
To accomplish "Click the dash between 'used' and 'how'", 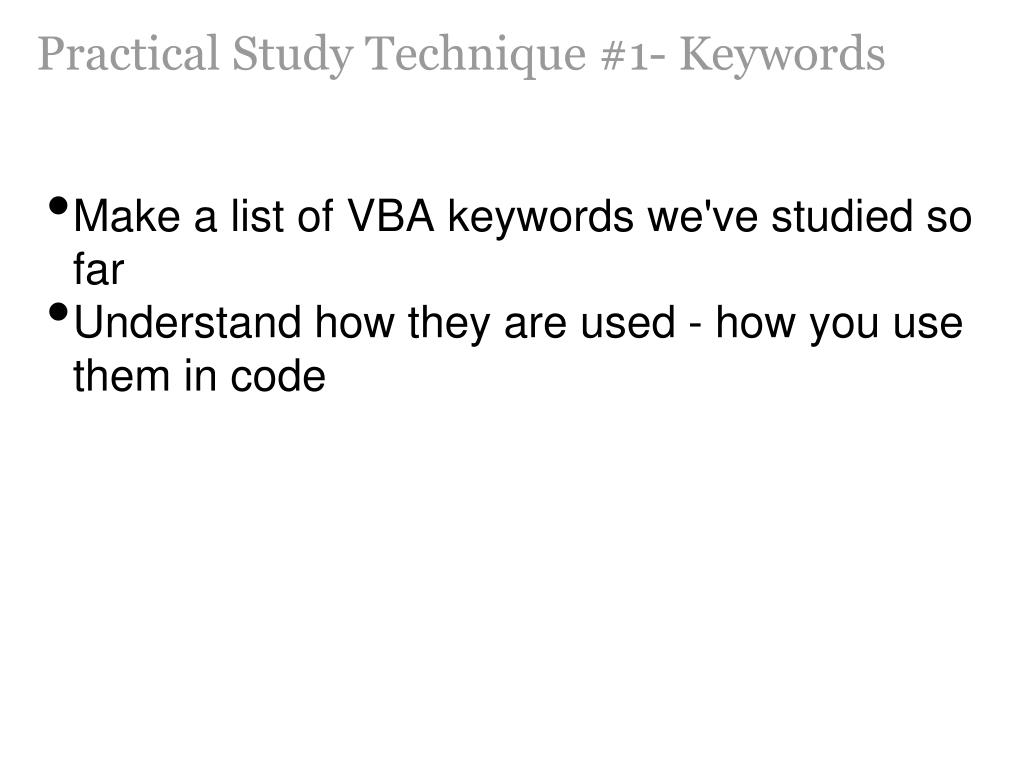I will coord(695,325).
